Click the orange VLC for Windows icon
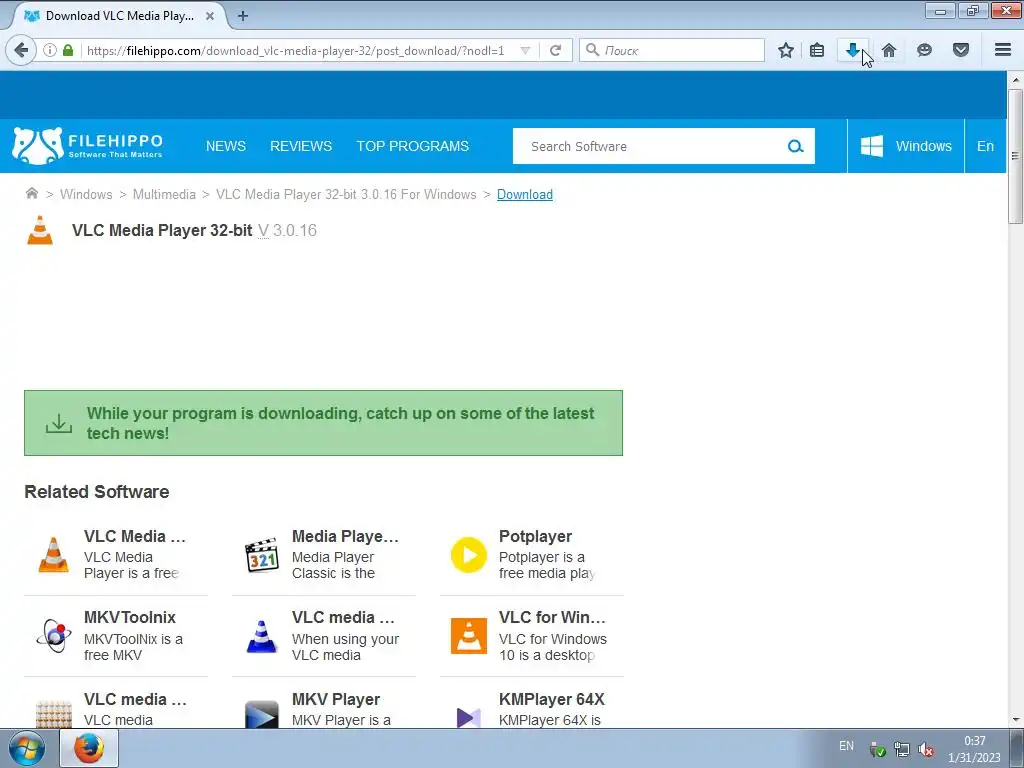This screenshot has width=1024, height=768. coord(469,636)
